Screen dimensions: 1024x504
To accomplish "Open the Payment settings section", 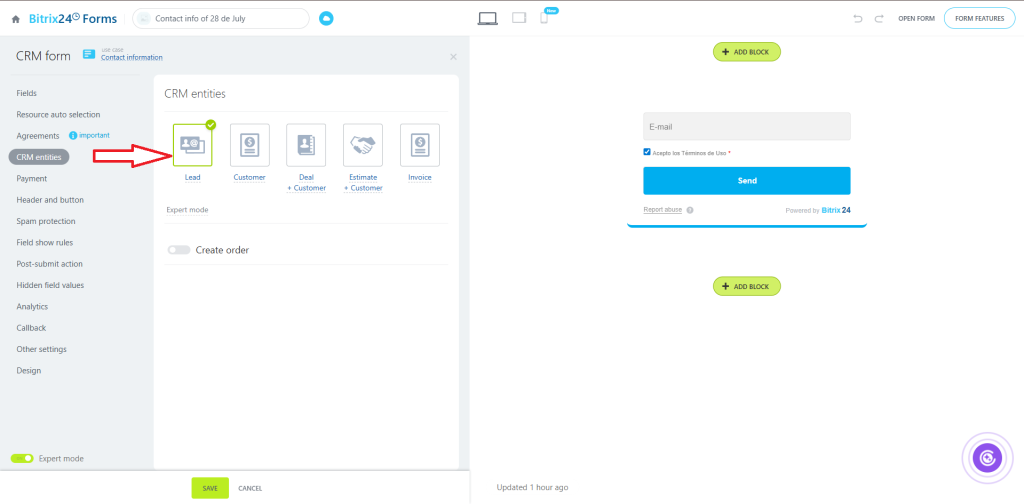I will [32, 178].
